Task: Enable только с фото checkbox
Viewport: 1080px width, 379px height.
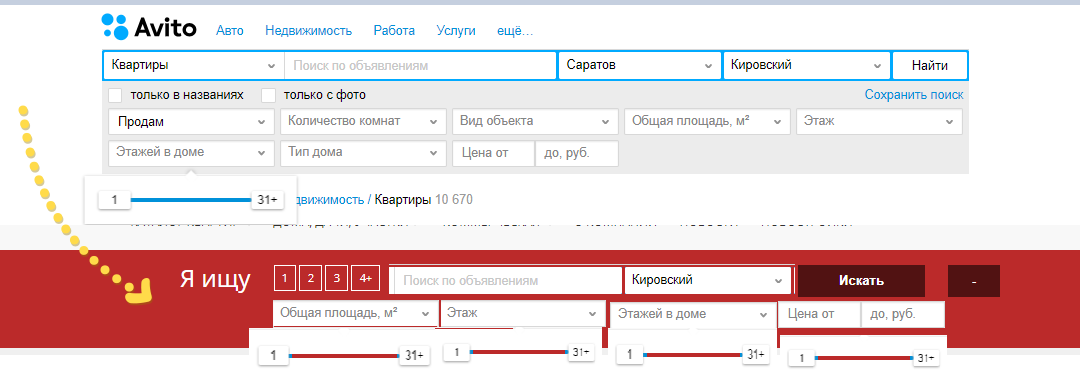Action: (x=269, y=95)
